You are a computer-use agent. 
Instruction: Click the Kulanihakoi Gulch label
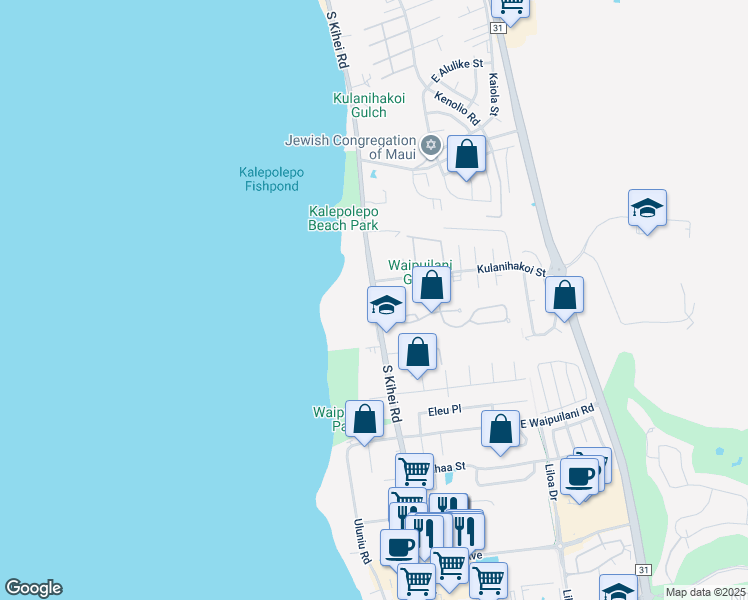pos(369,105)
